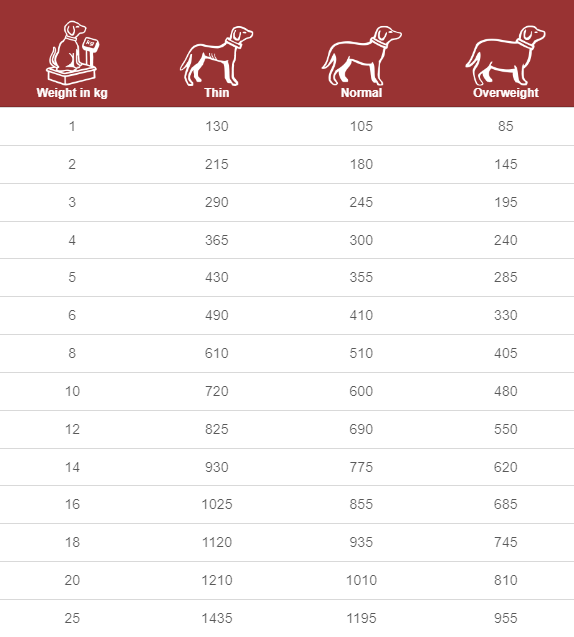Click the Thin value 610
The height and width of the screenshot is (637, 574).
[217, 353]
